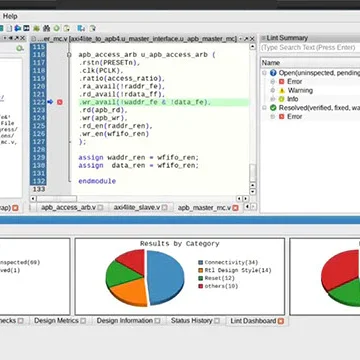Image resolution: width=360 pixels, height=360 pixels.
Task: Collapse the Resolved(verified, fixed) tree node
Action: 264,108
